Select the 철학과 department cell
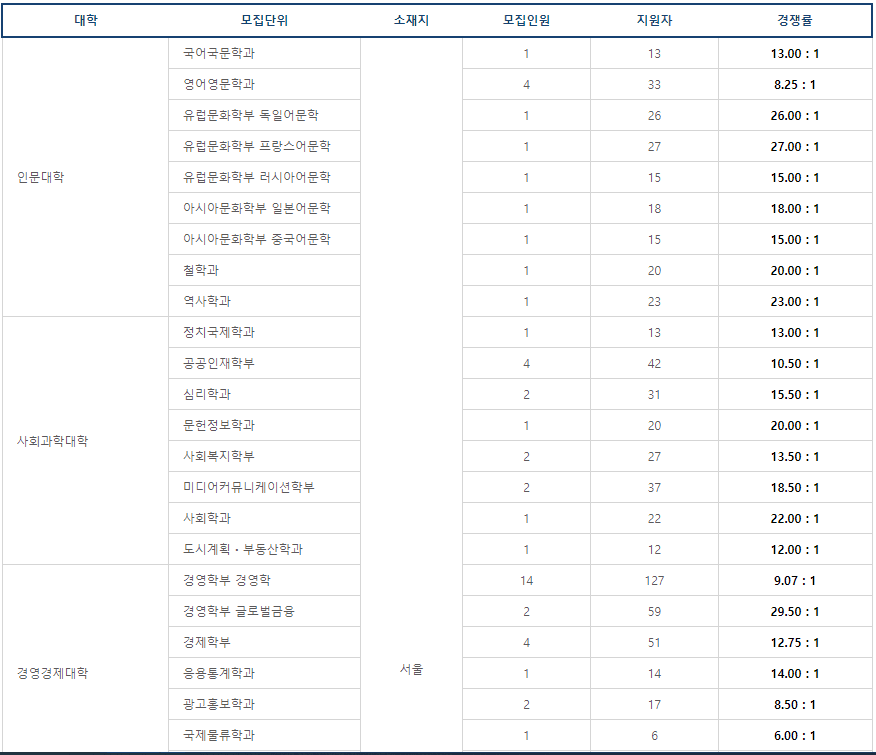 [x=201, y=270]
